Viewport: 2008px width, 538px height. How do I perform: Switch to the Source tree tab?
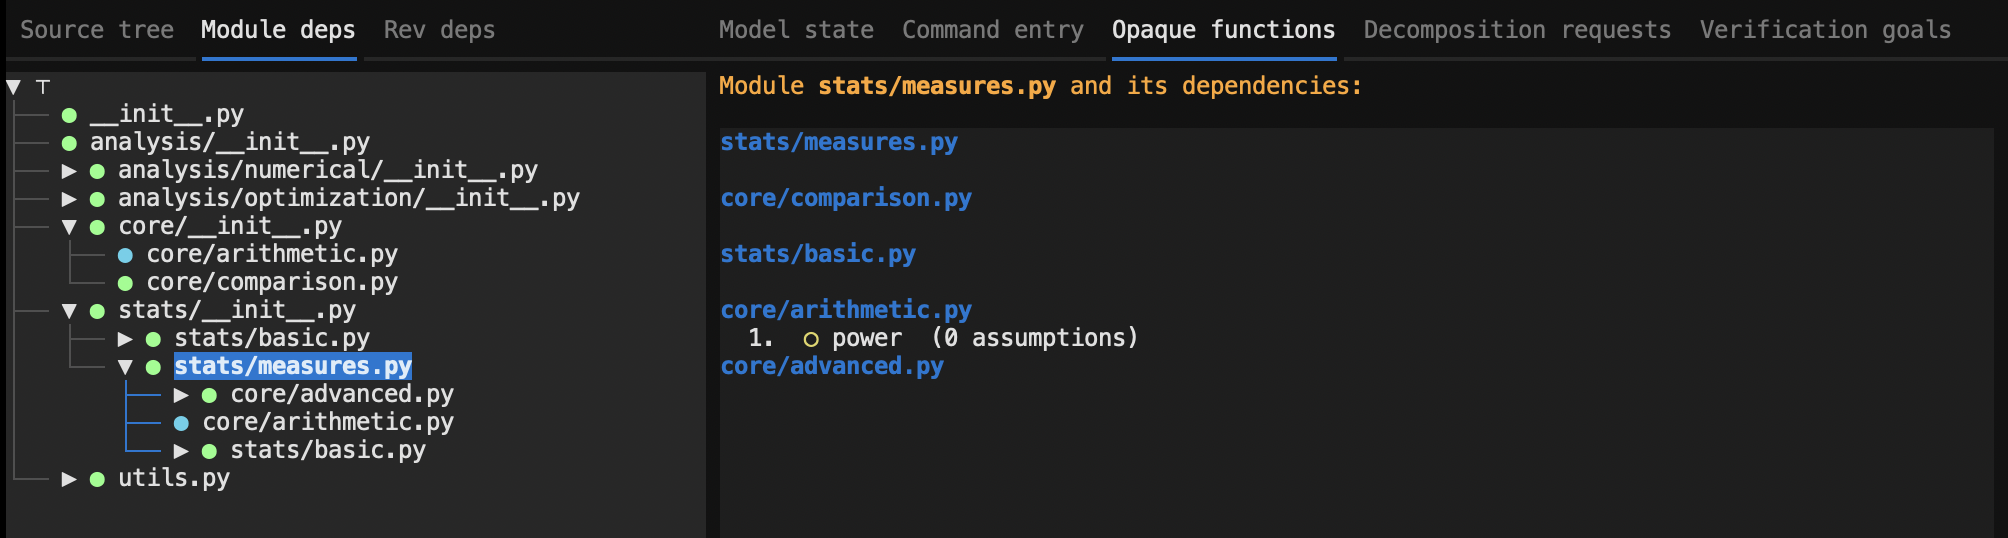point(97,30)
